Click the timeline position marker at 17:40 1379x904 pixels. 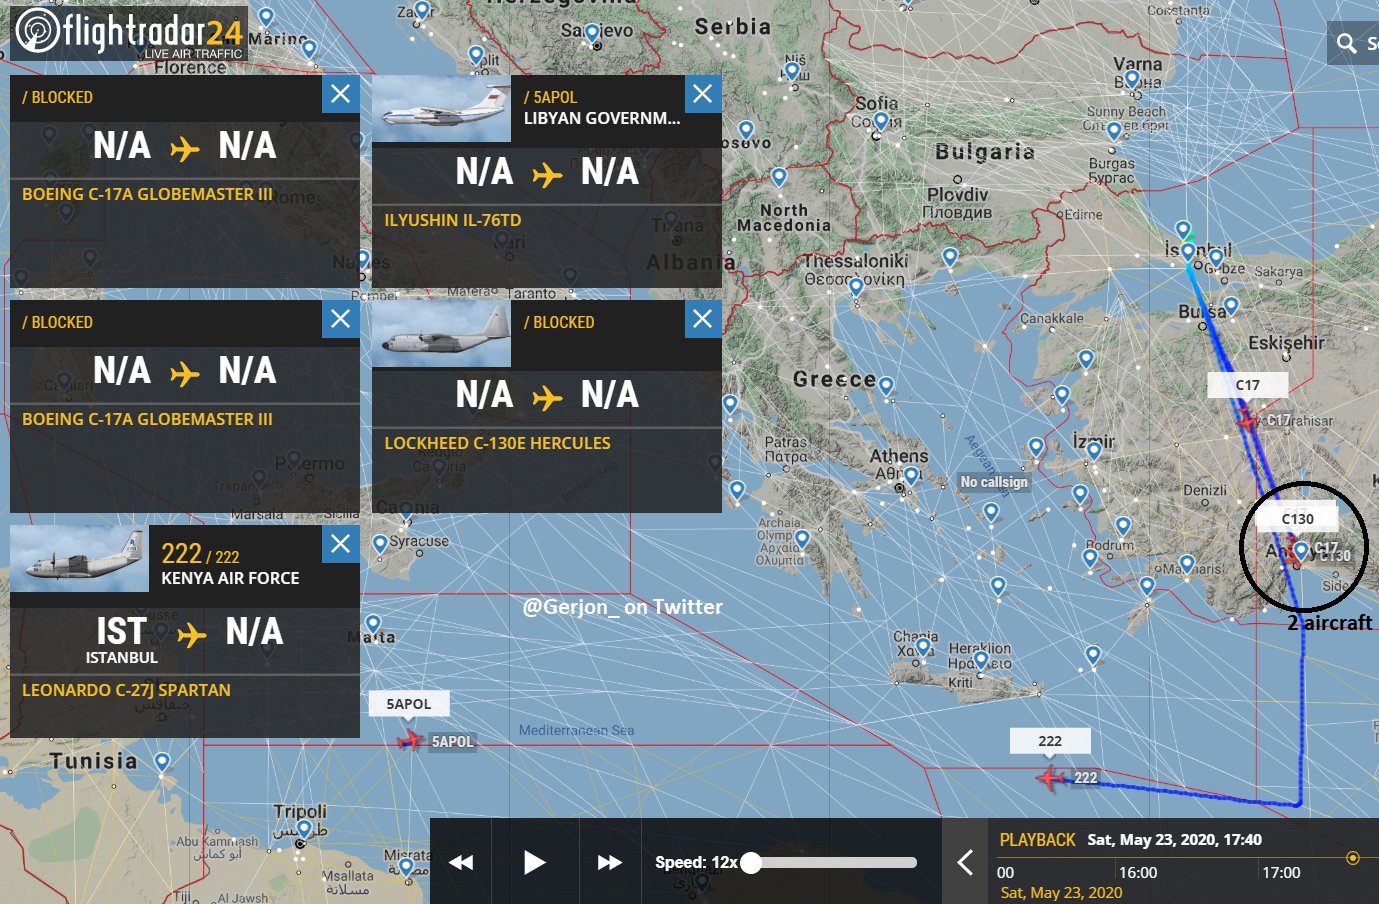tap(1353, 858)
